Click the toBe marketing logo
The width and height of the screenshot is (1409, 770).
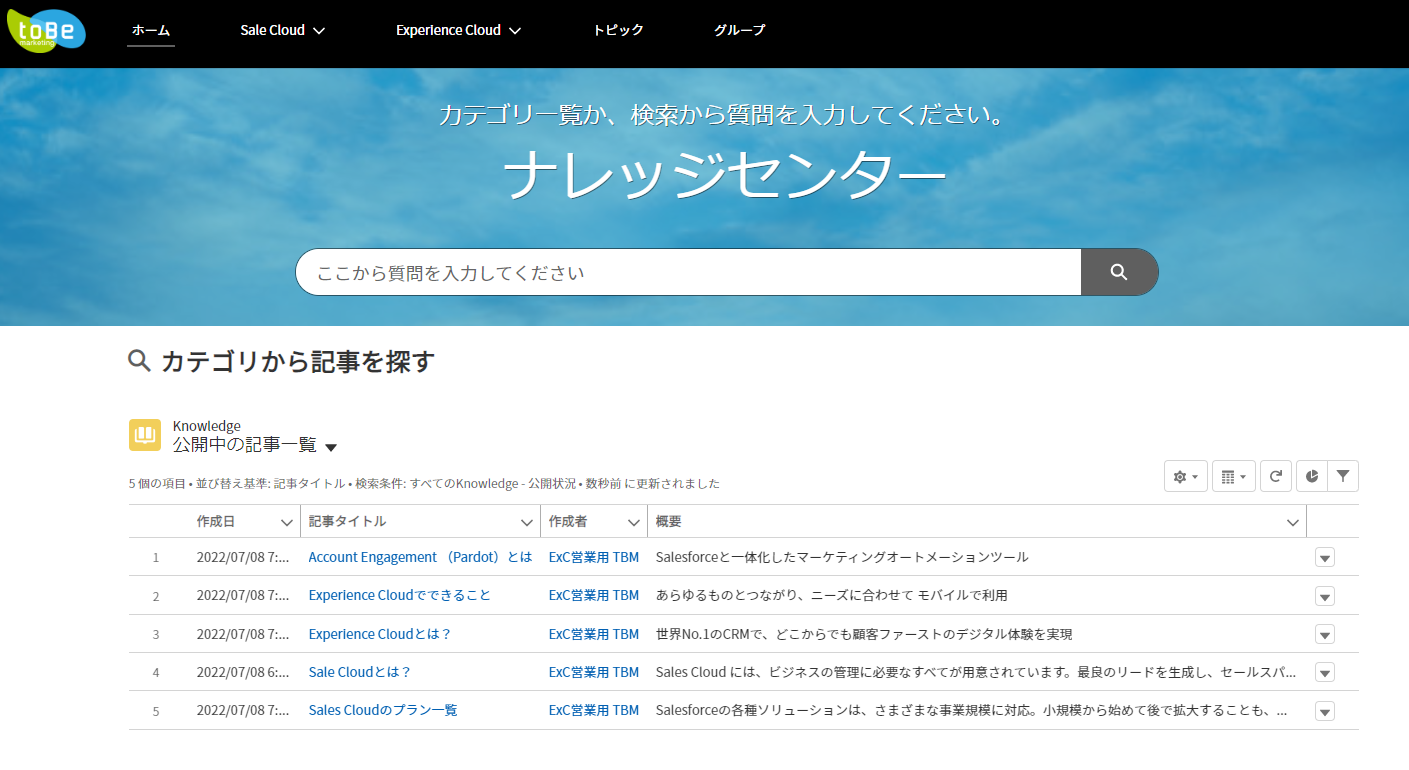47,29
